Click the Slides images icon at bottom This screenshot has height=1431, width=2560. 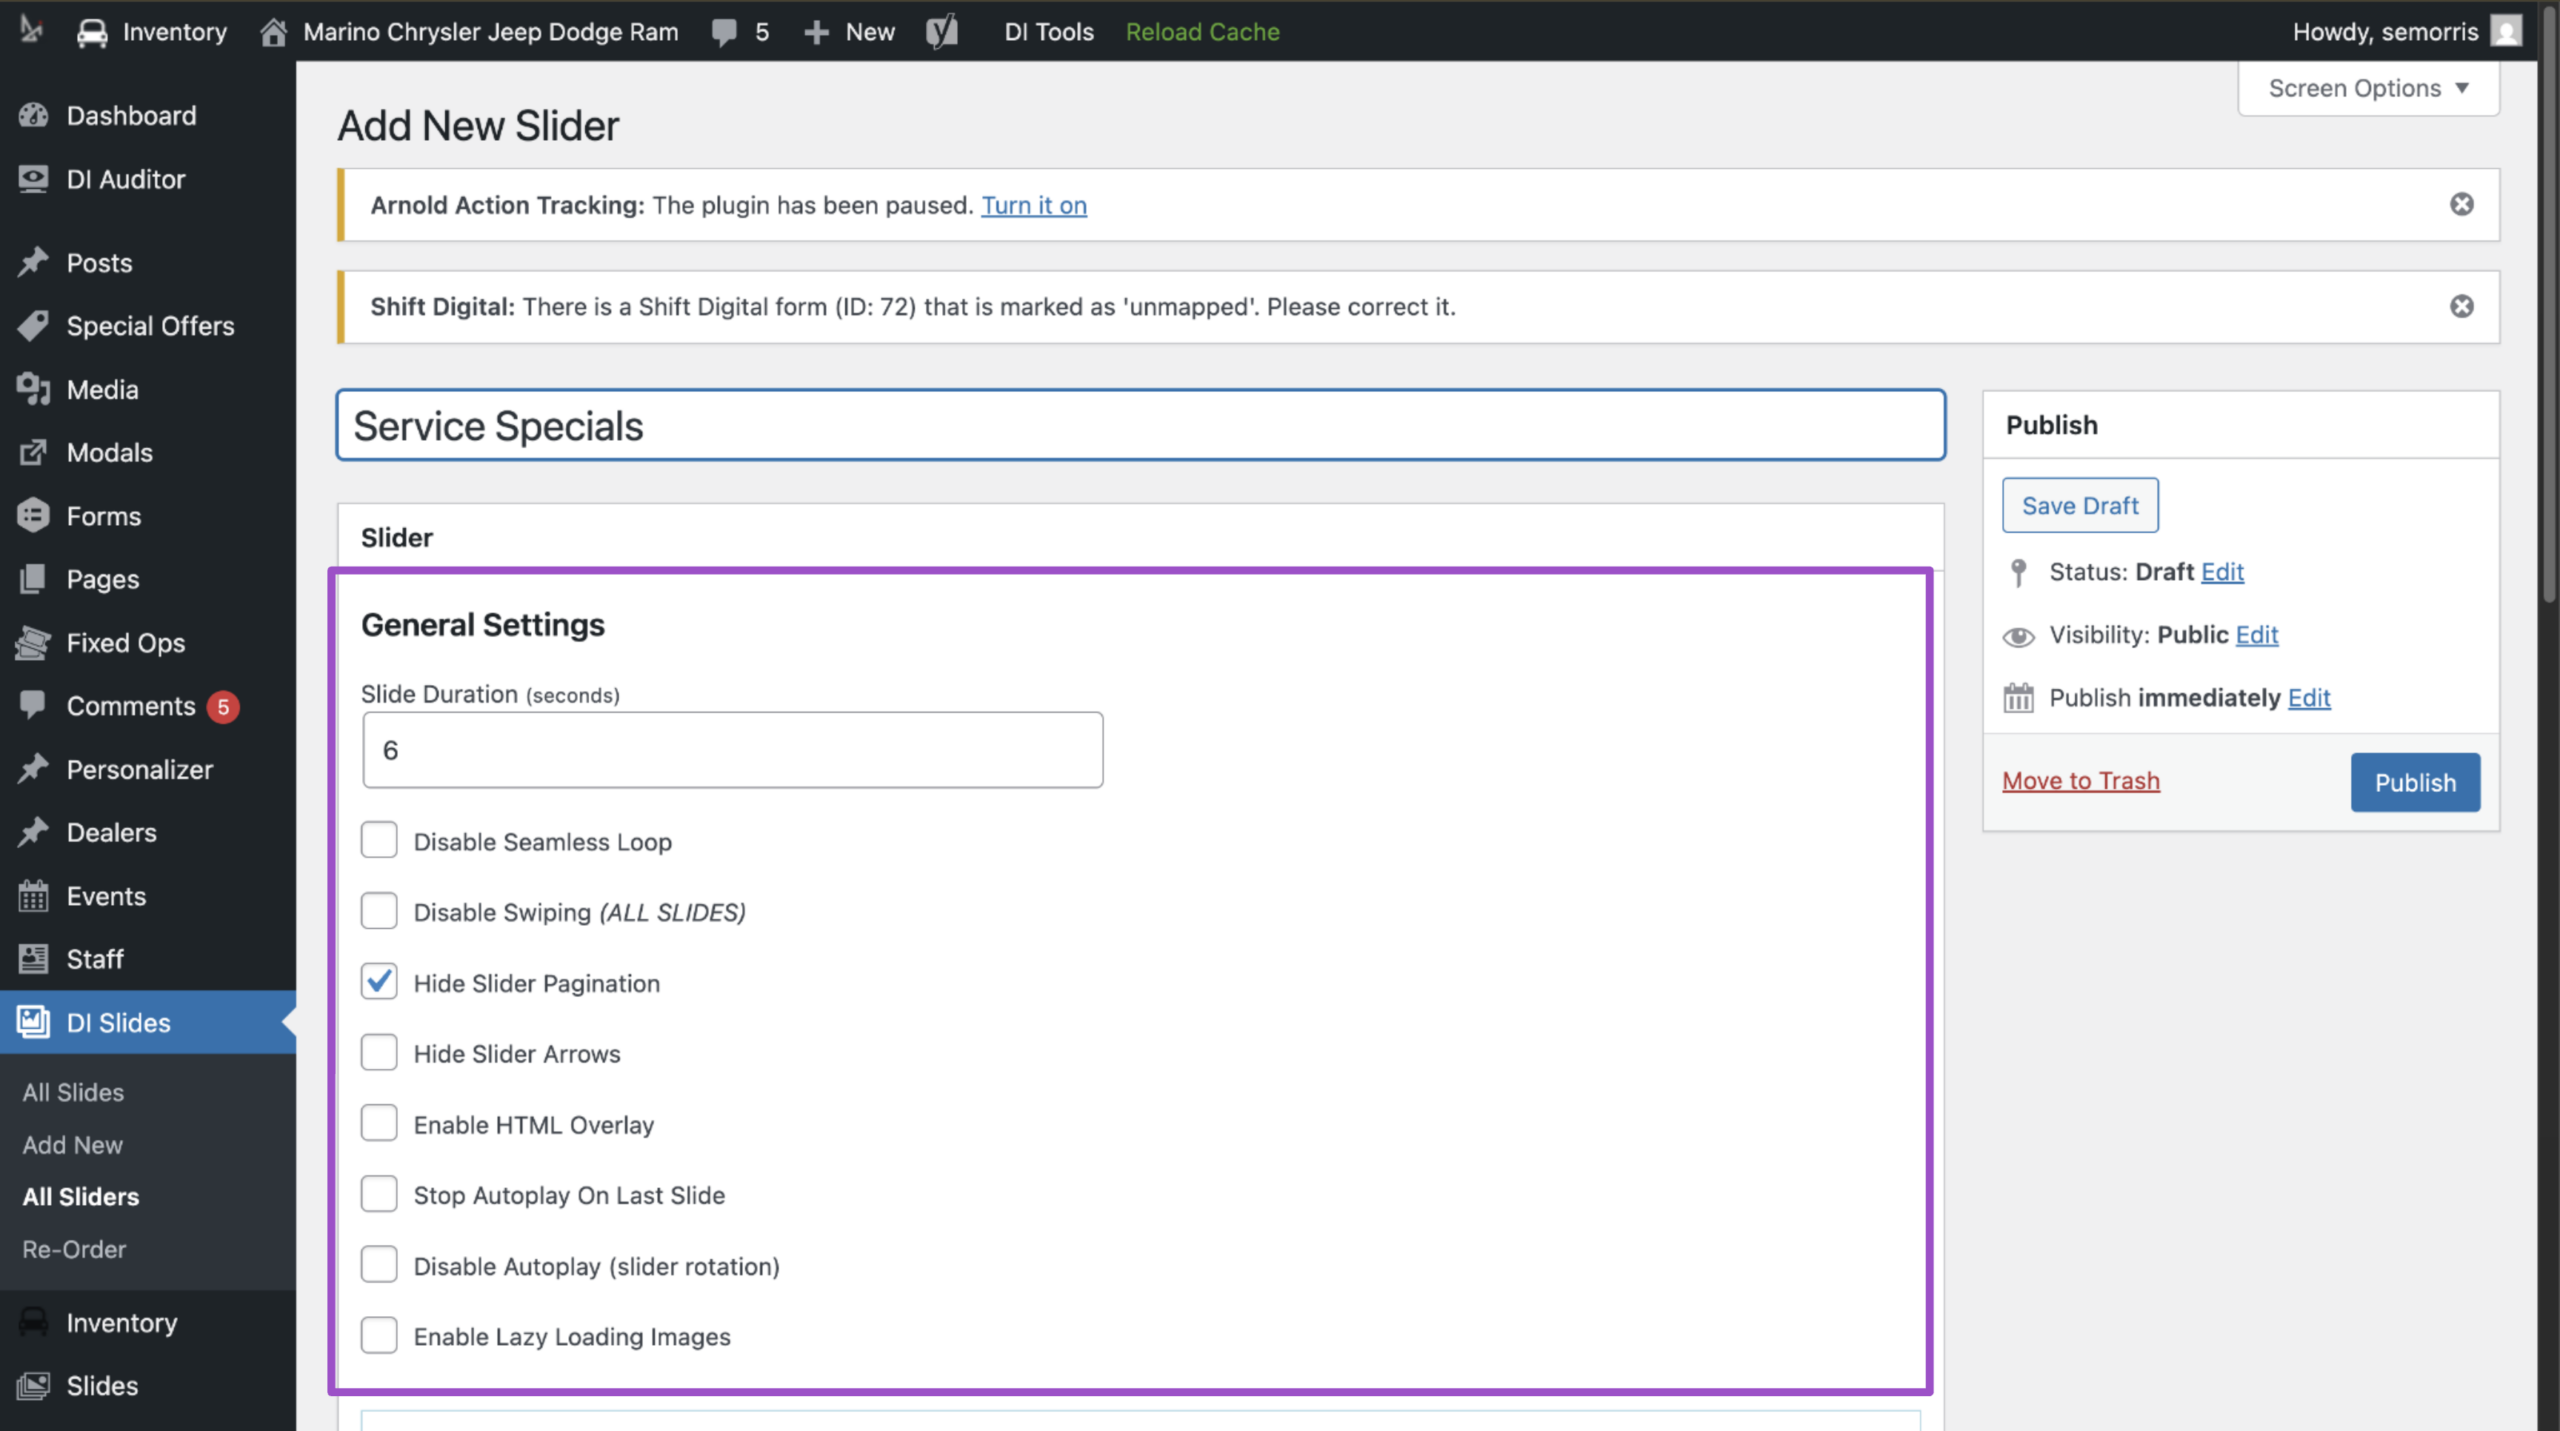pos(33,1385)
